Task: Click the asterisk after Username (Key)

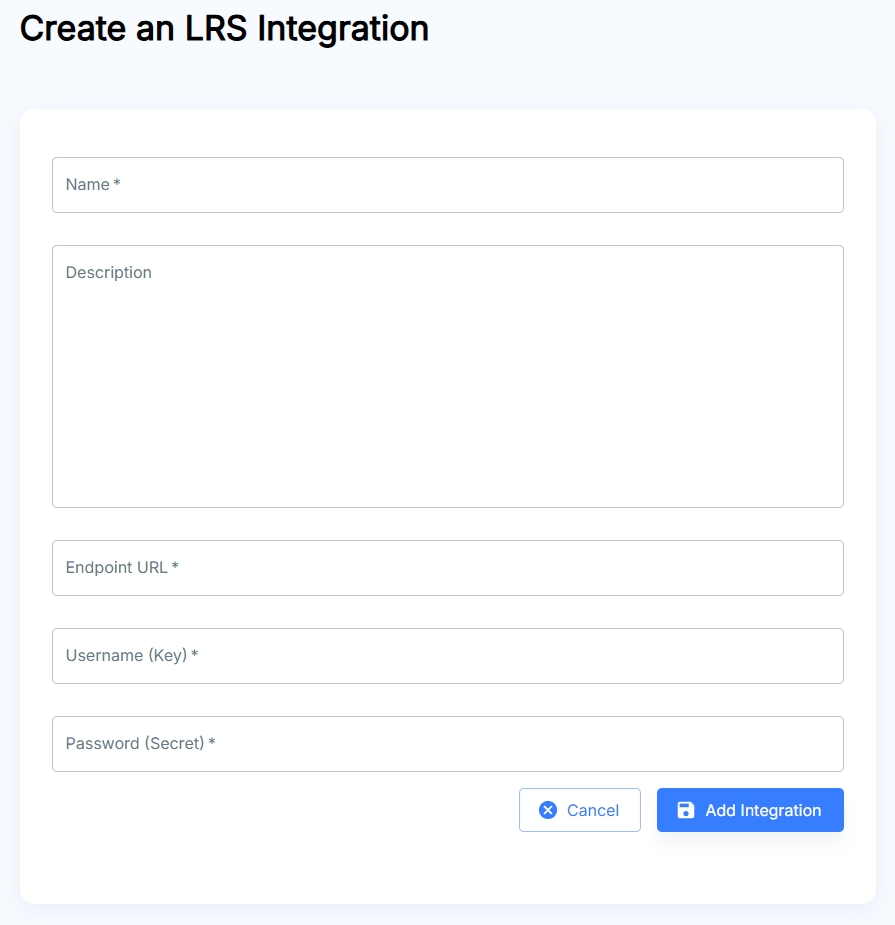Action: click(x=194, y=654)
